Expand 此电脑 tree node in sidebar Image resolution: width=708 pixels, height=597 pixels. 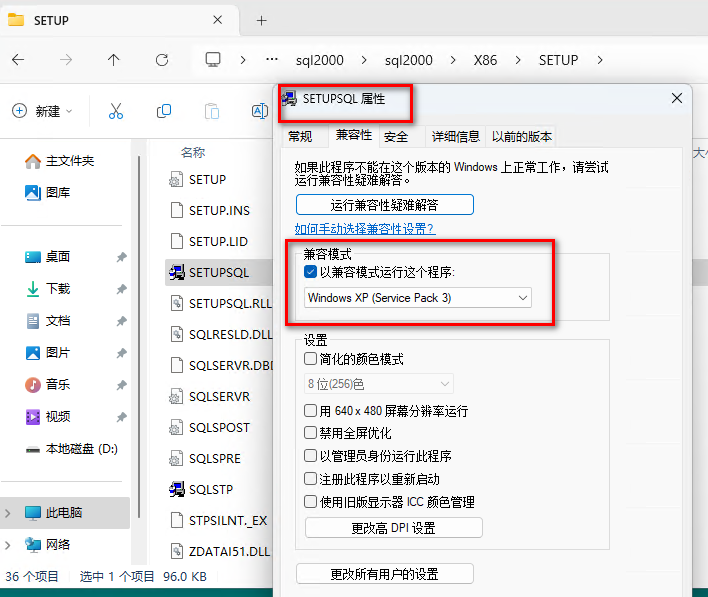pos(9,513)
